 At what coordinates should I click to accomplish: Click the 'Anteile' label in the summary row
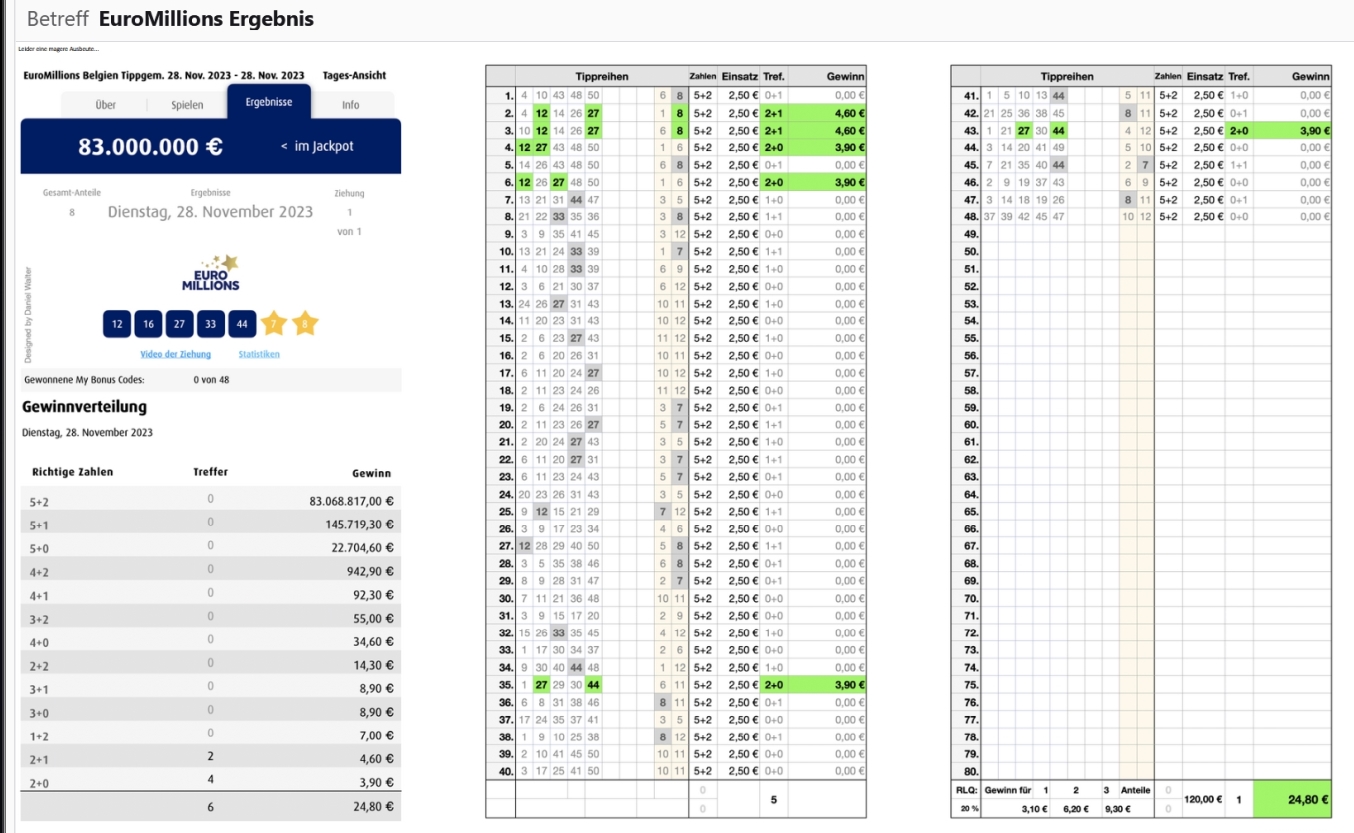point(1135,790)
